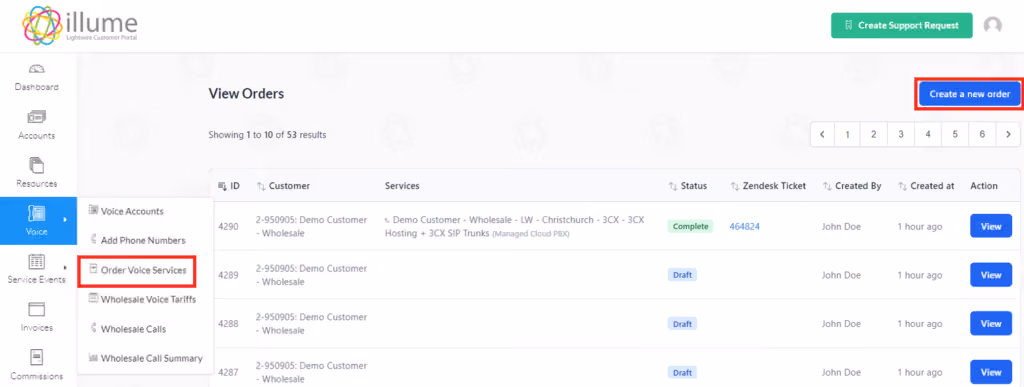Select the Voice phone icon in sidebar

pos(37,214)
